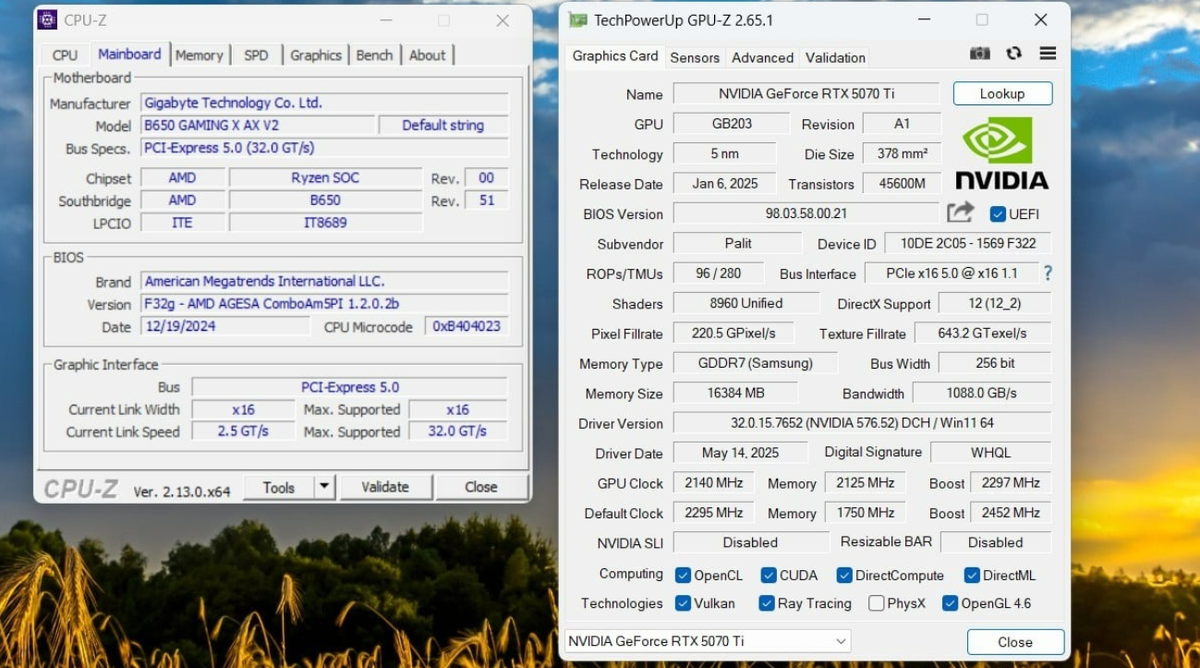
Task: Click the GPU-Z refresh icon
Action: pos(1014,53)
